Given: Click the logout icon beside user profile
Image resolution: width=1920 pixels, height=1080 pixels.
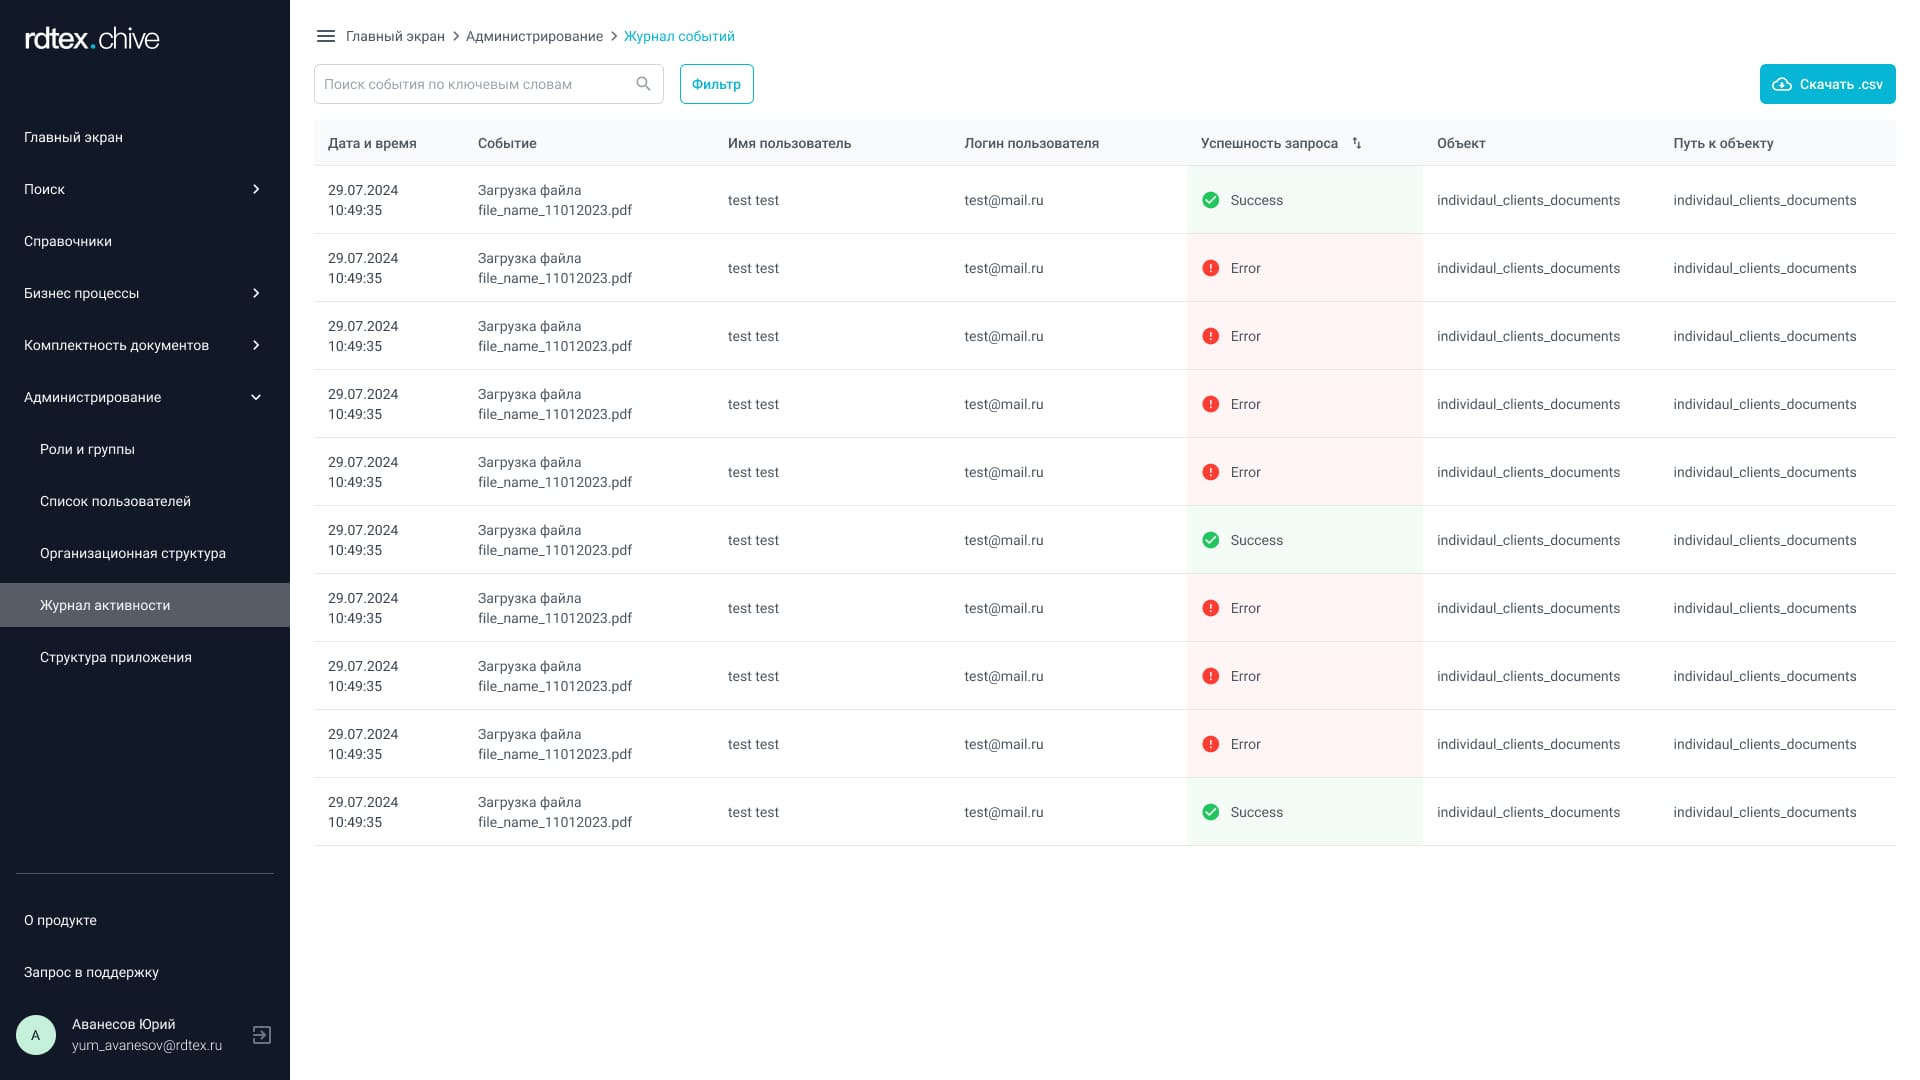Looking at the screenshot, I should tap(262, 1035).
